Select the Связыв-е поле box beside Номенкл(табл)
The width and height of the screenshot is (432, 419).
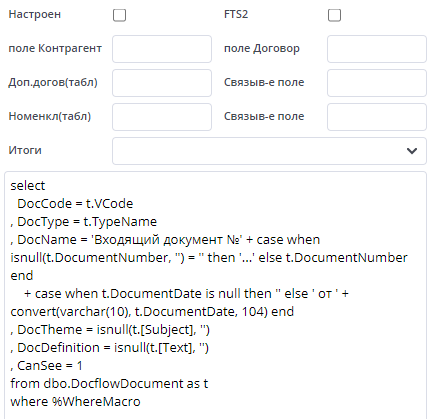377,117
